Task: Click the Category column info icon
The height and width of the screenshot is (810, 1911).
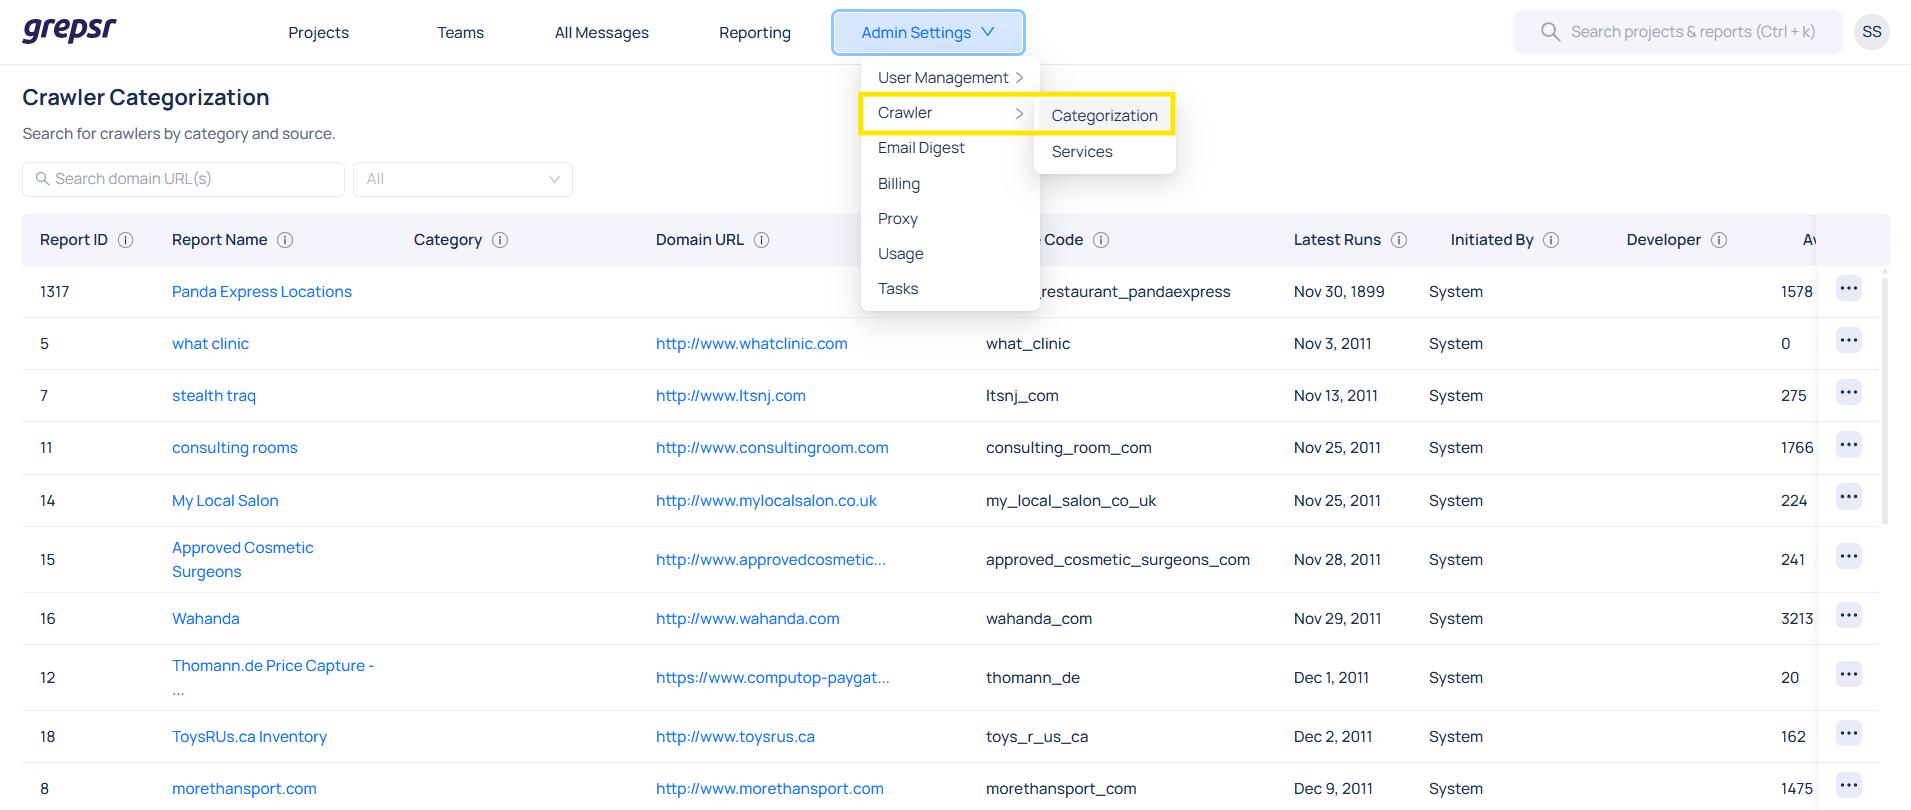Action: point(500,240)
